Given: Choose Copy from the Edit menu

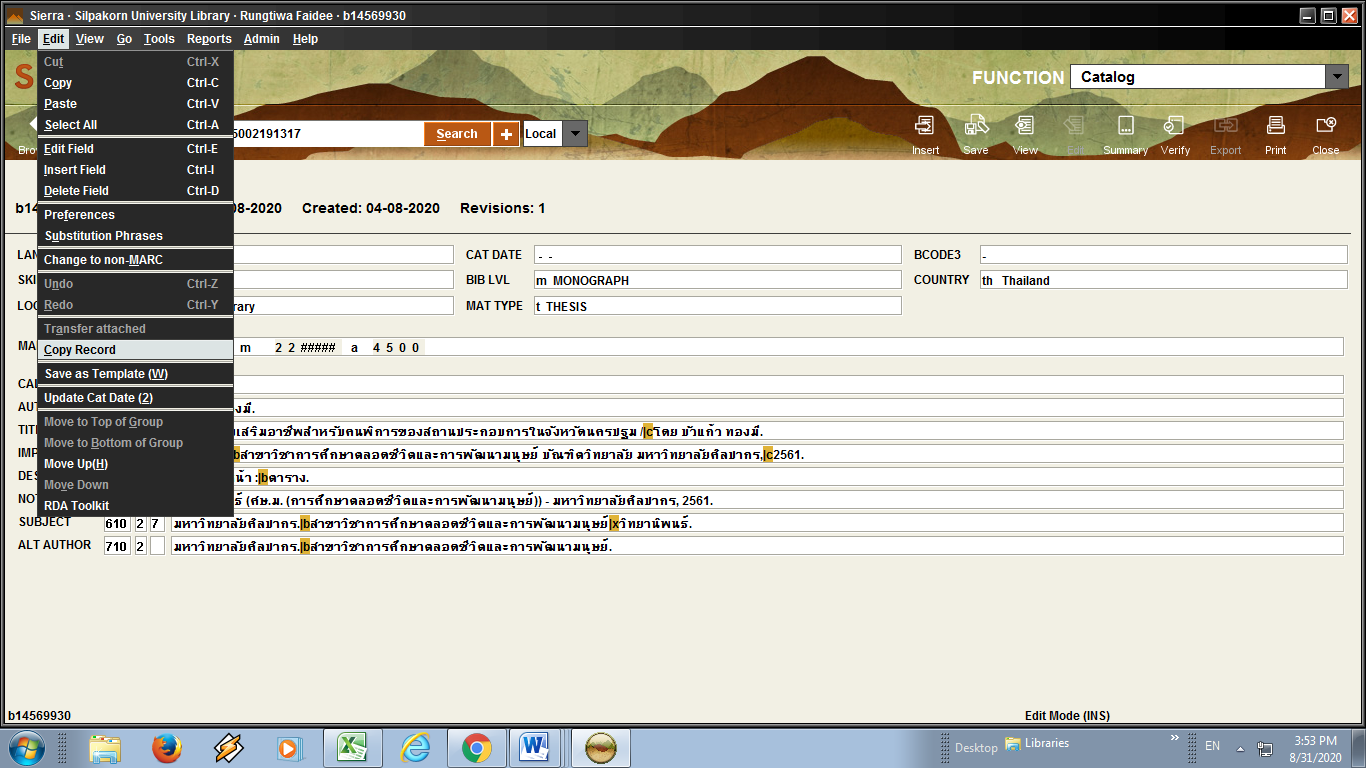Looking at the screenshot, I should 135,83.
